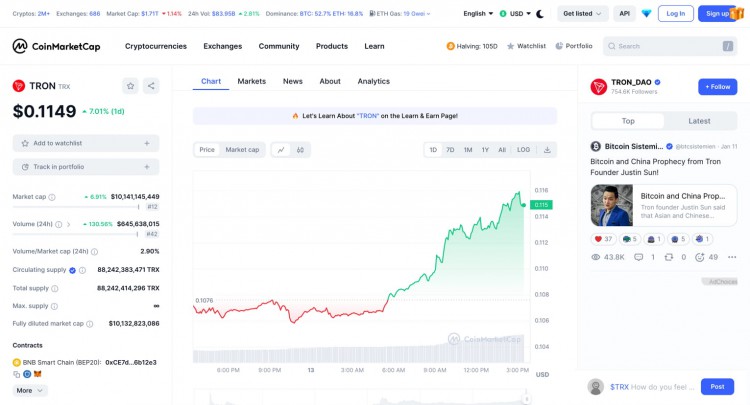Switch to Markets tab
Viewport: 750px width, 405px height.
pos(252,81)
